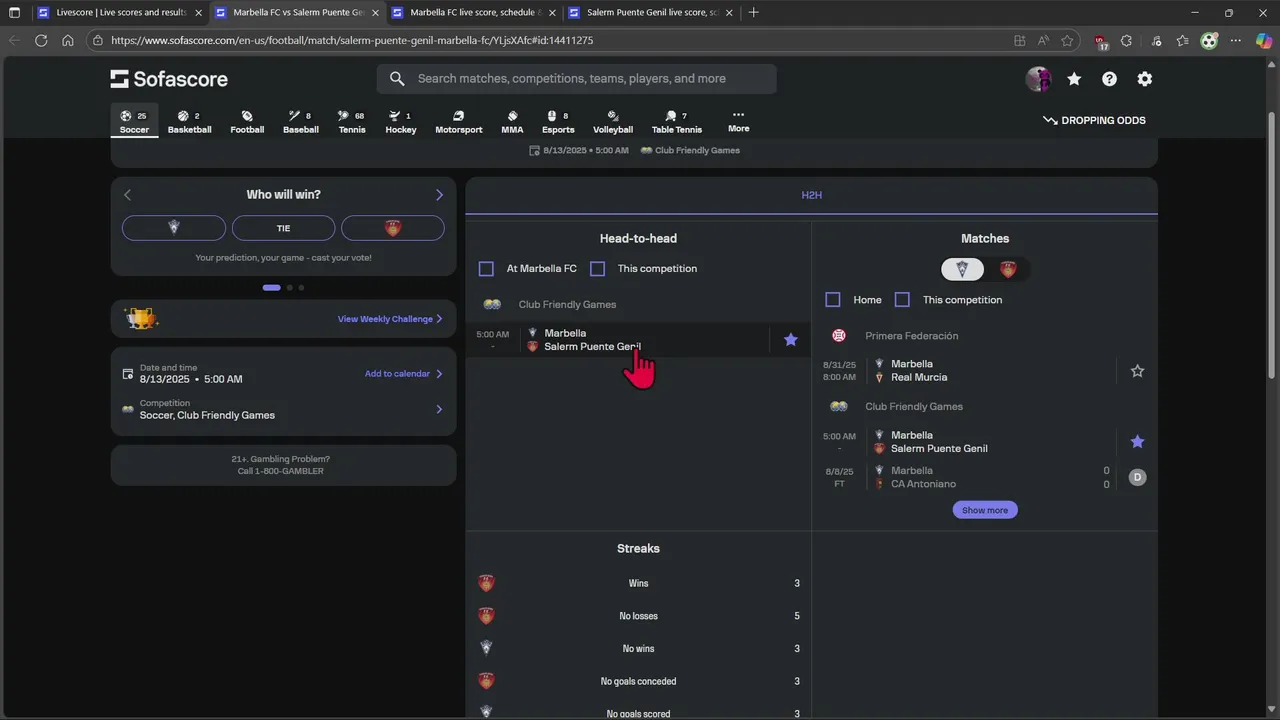
Task: Select the Basketball sport tab
Action: pos(189,122)
